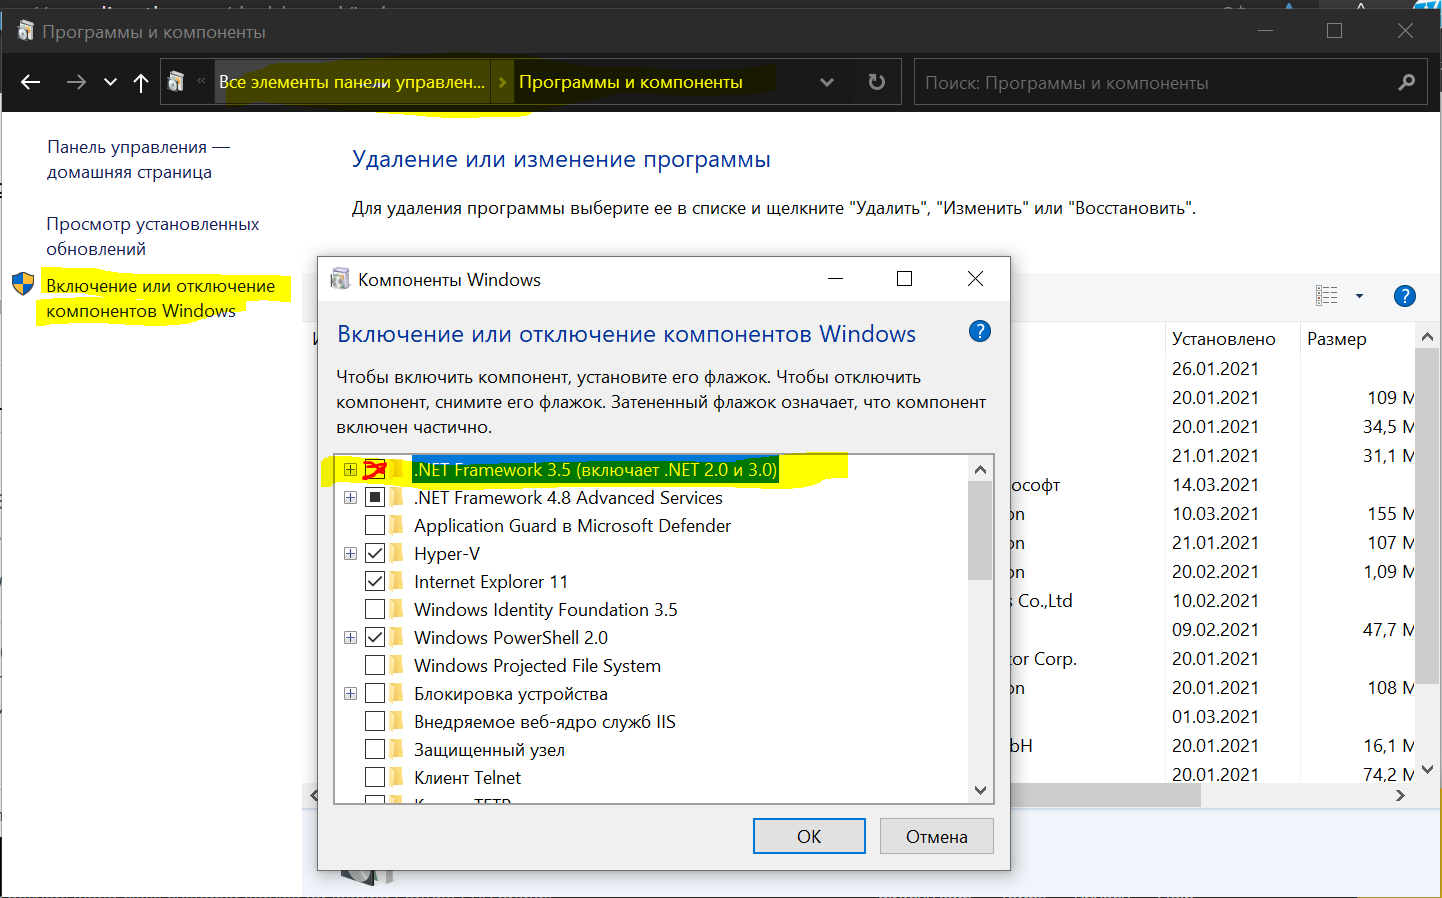Image resolution: width=1442 pixels, height=898 pixels.
Task: Click the components list scroll-down arrow
Action: [980, 789]
